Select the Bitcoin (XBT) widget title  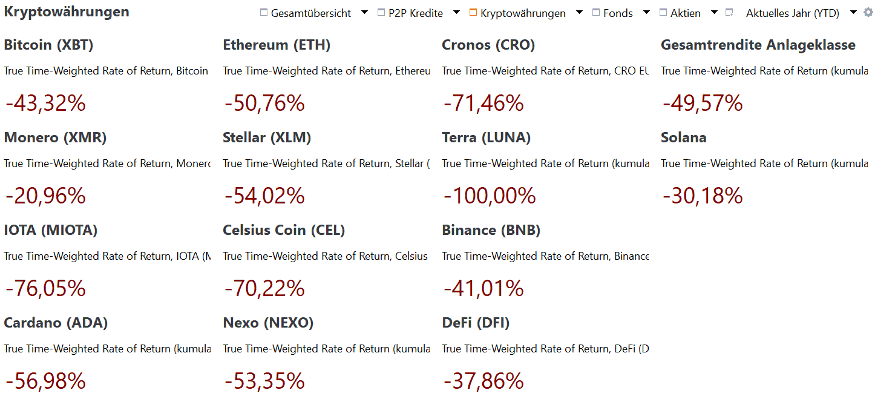(x=49, y=45)
